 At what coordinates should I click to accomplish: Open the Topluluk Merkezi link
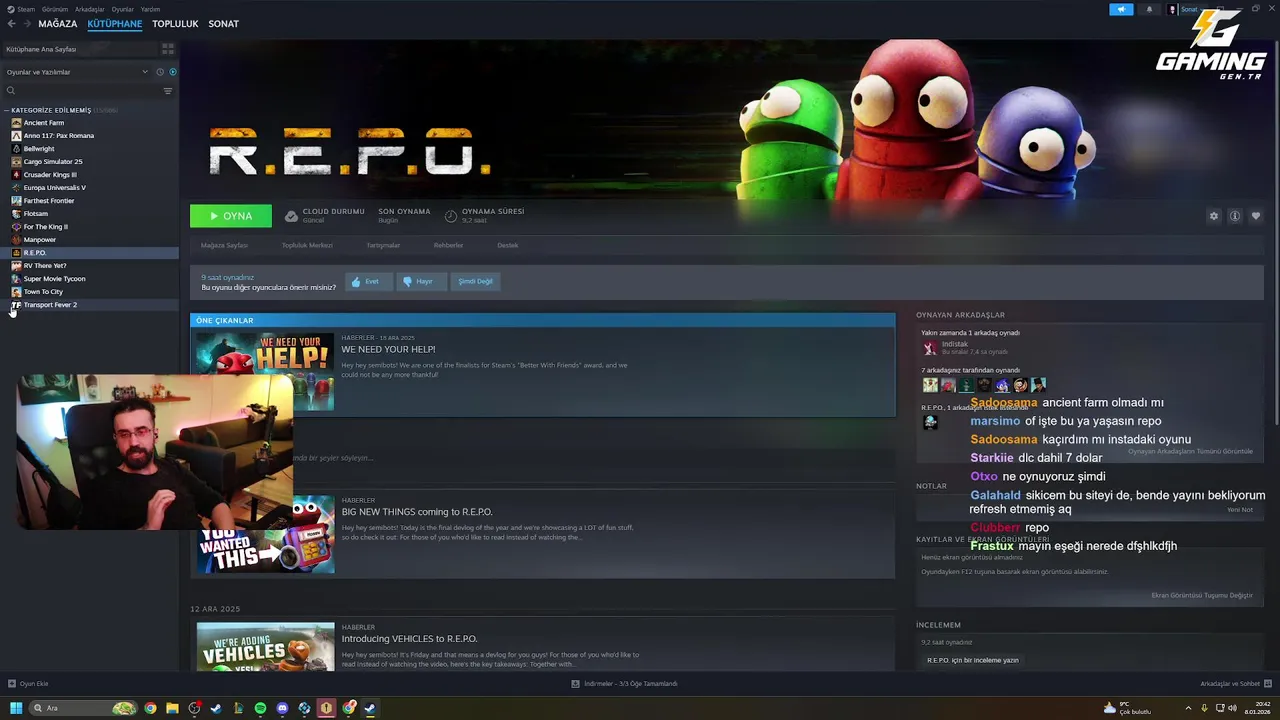pyautogui.click(x=307, y=245)
